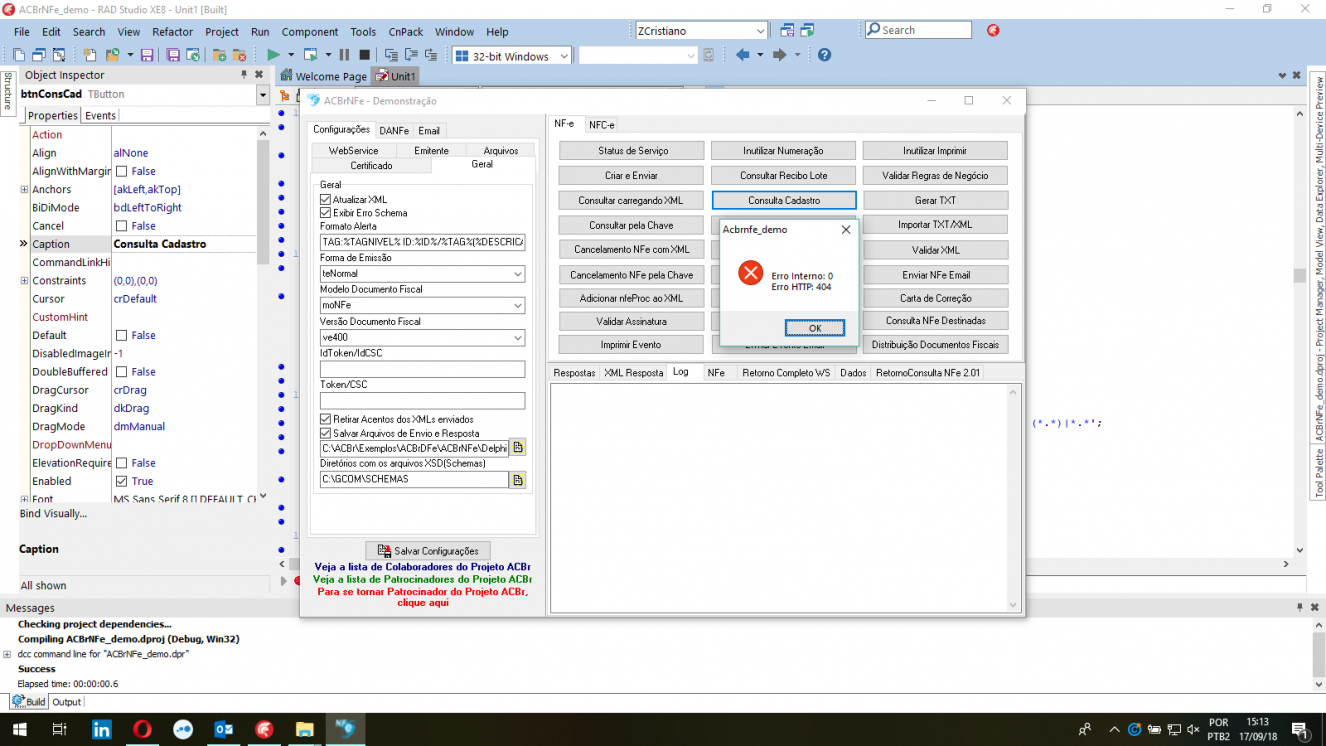Viewport: 1326px width, 746px height.
Task: Click the IdToken/IdCSC input field
Action: click(422, 370)
